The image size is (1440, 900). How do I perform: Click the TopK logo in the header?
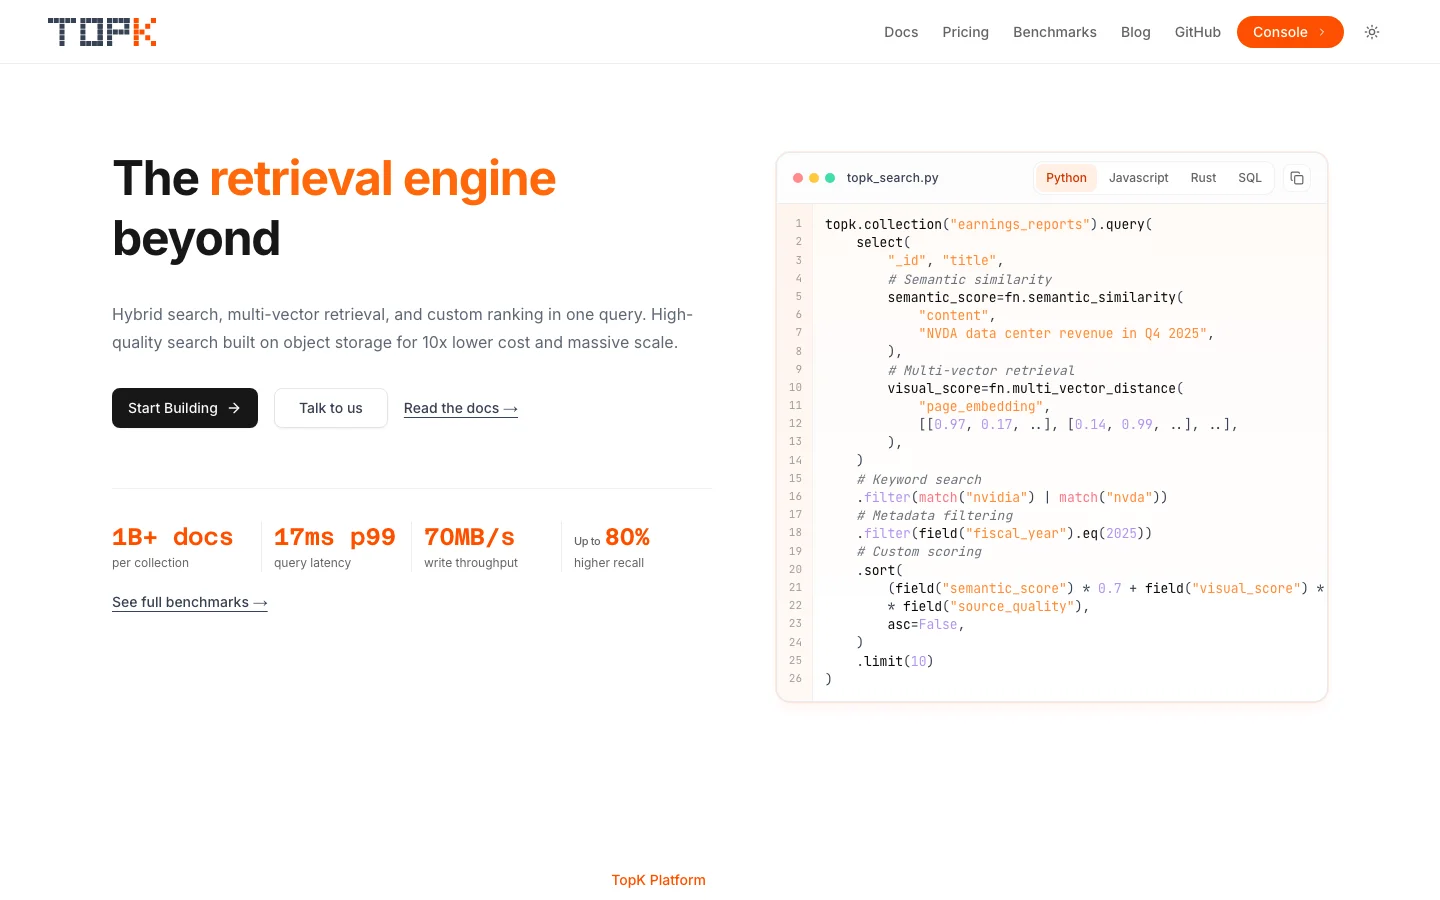point(102,32)
